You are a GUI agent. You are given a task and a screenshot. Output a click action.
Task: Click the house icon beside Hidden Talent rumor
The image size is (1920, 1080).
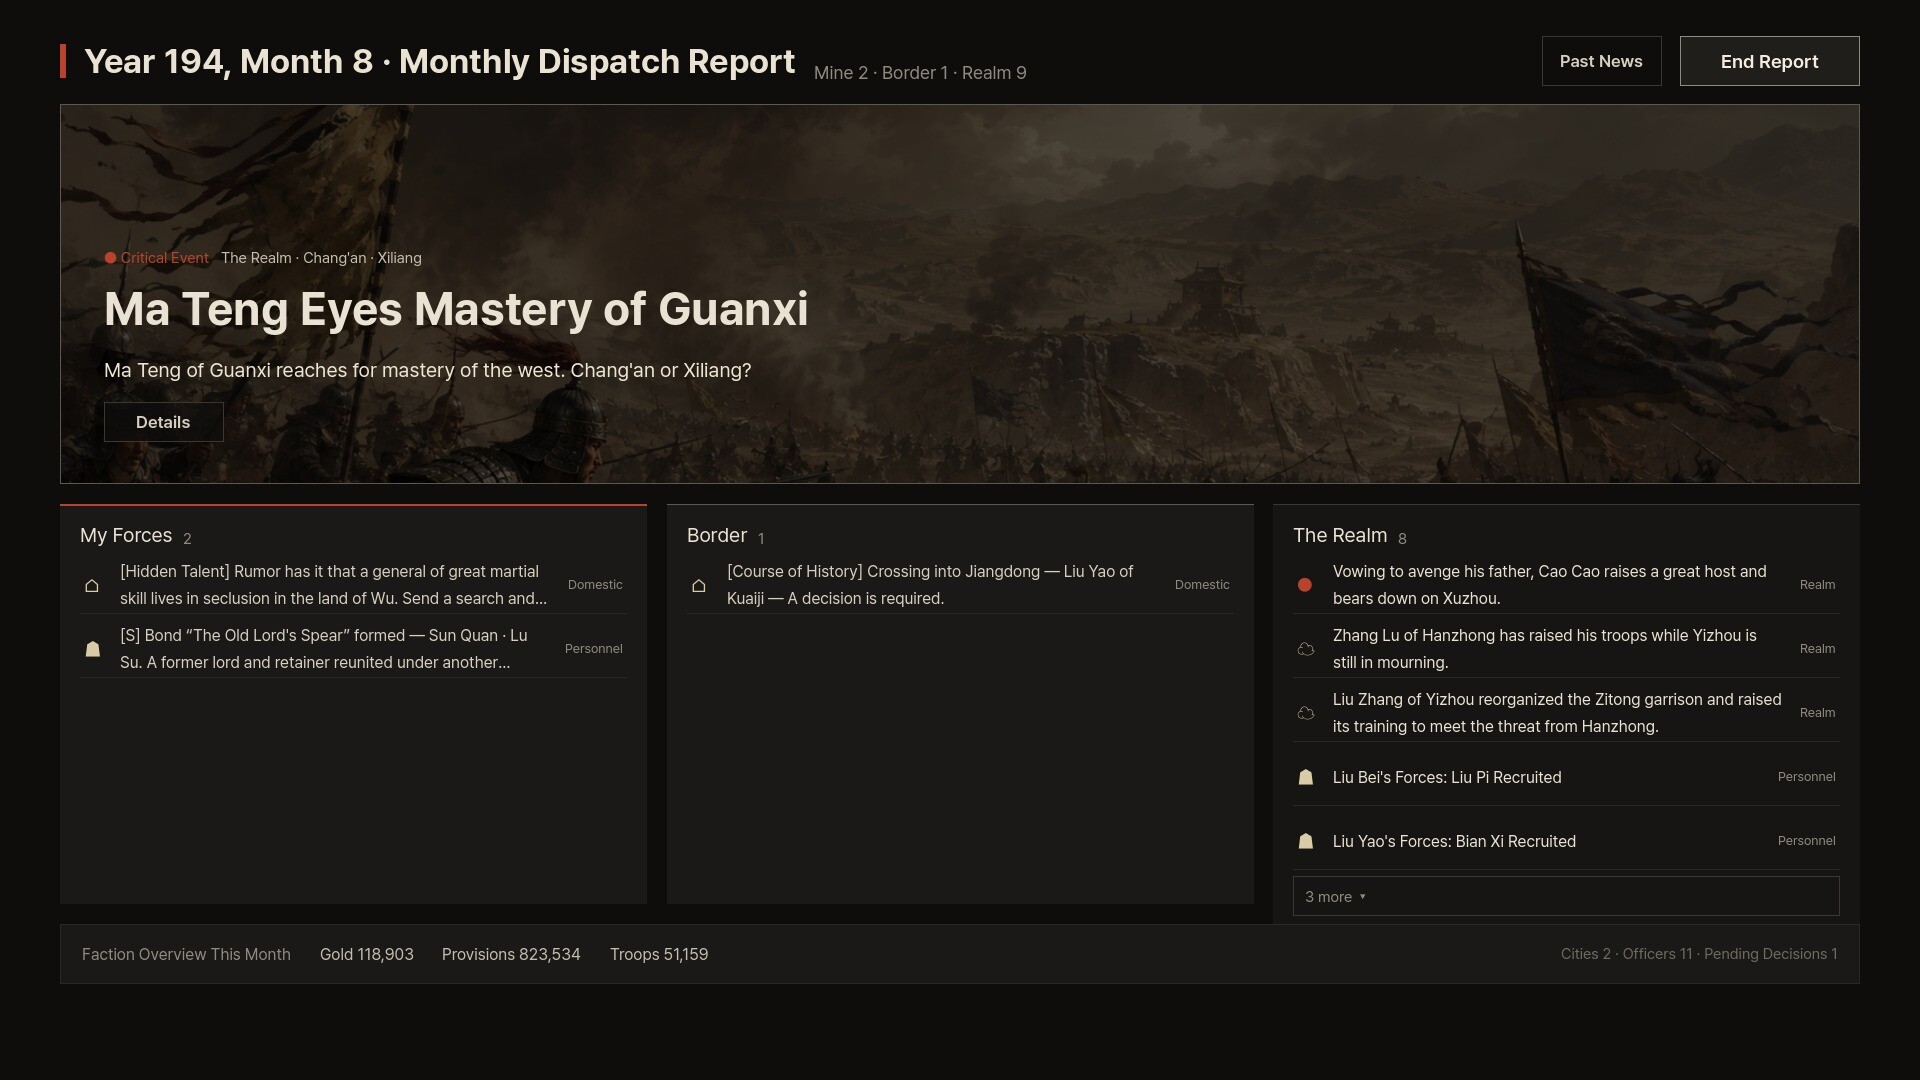[92, 585]
